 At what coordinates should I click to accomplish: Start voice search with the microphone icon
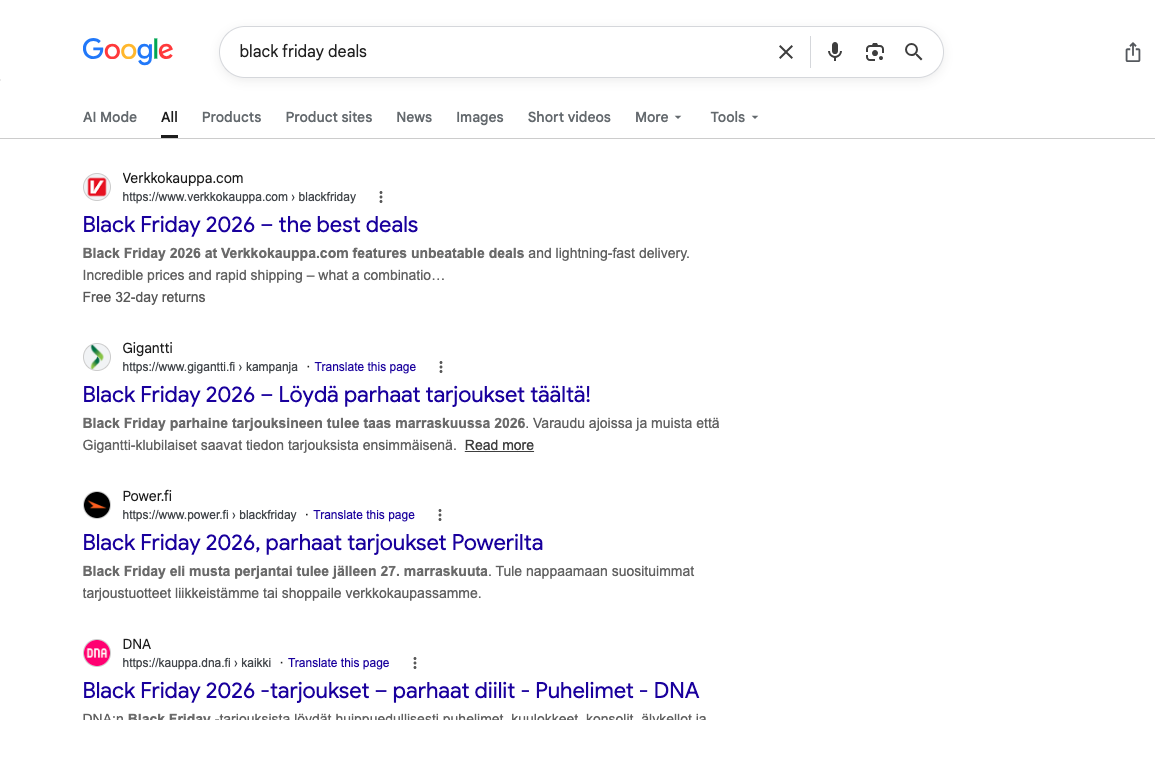[835, 52]
